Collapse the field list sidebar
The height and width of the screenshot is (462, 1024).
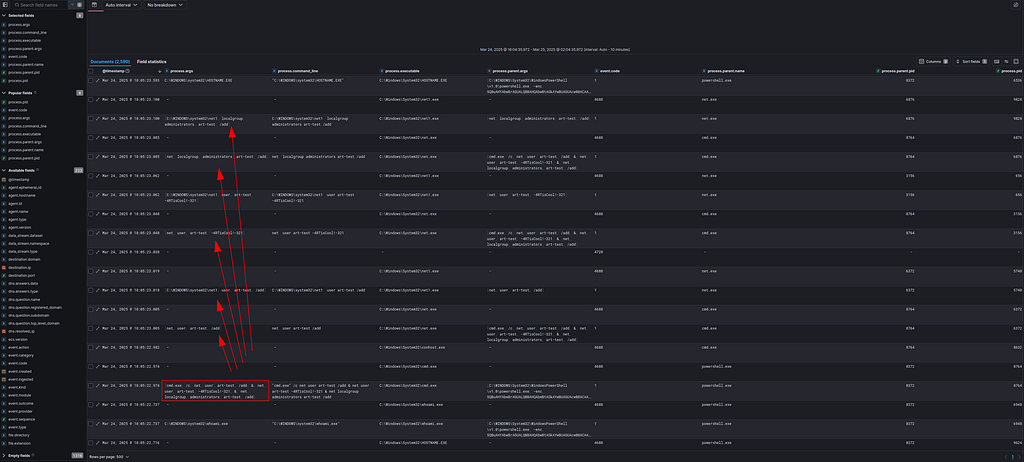pos(5,5)
